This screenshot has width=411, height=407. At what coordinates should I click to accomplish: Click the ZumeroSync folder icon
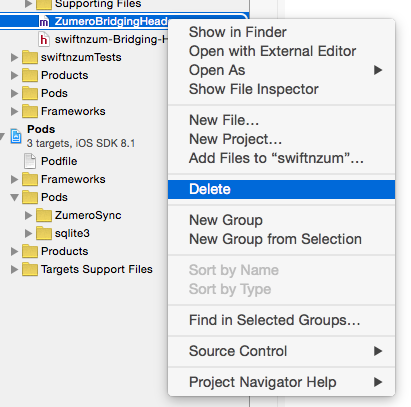coord(44,215)
